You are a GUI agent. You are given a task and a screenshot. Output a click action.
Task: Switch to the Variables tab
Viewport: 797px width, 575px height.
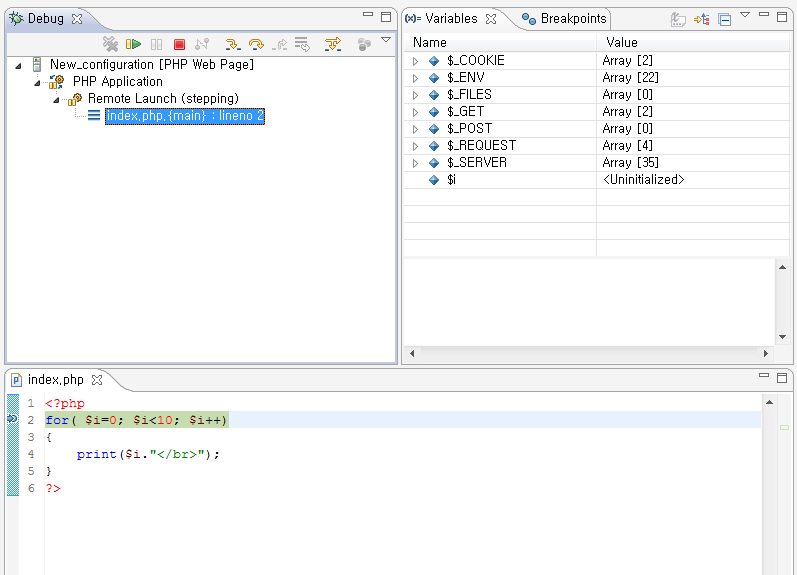(451, 19)
